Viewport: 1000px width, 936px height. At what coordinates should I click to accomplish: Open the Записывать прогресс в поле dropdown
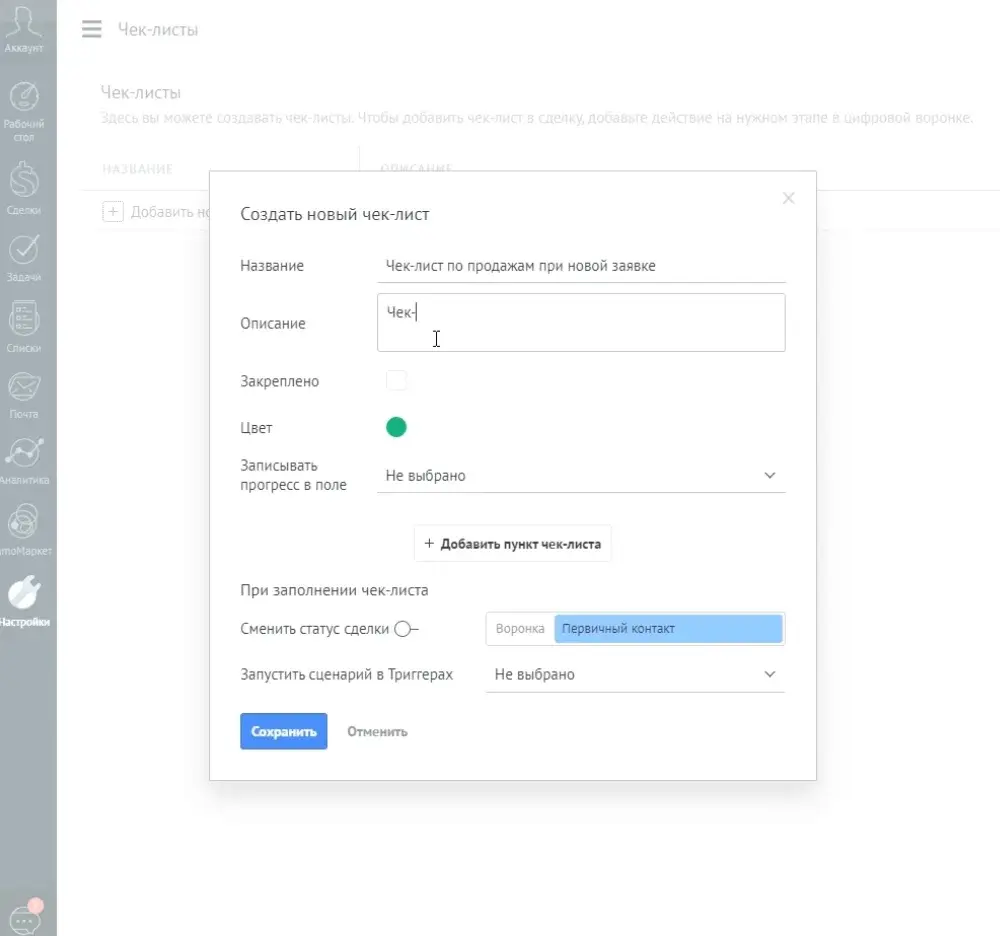point(581,476)
